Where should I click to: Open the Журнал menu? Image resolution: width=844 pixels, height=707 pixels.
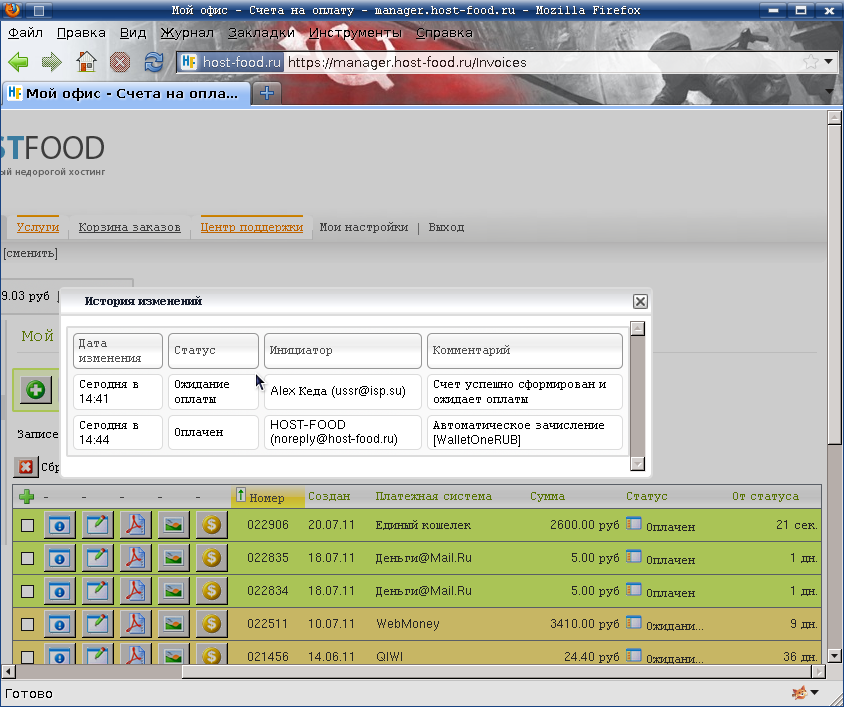coord(187,33)
